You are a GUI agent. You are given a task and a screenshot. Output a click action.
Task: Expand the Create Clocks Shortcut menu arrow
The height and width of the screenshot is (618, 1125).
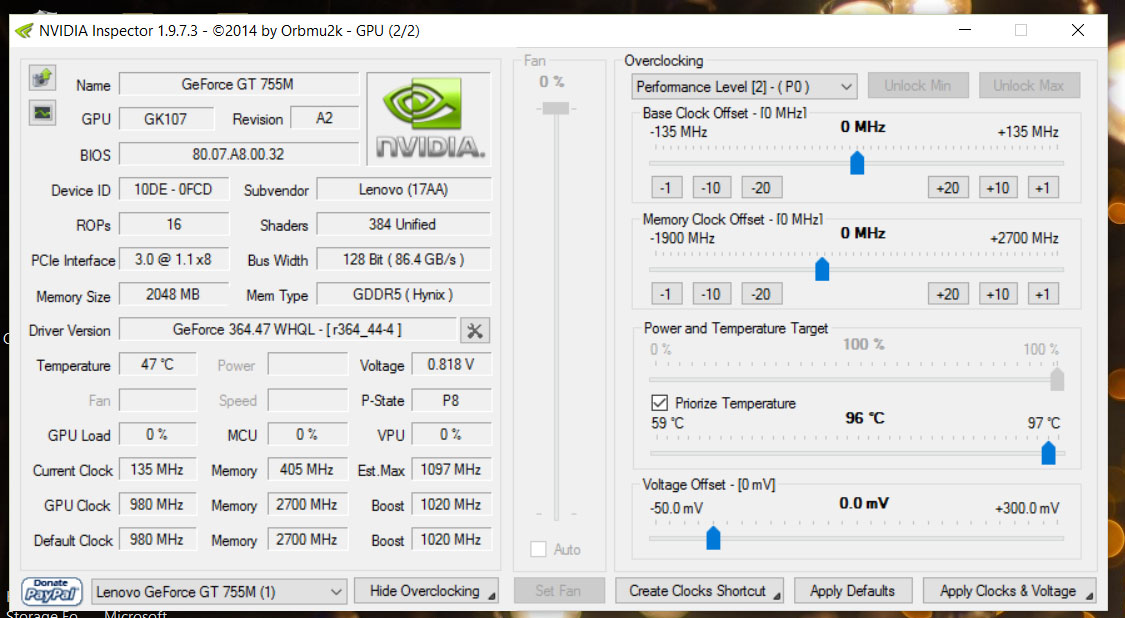pyautogui.click(x=776, y=595)
